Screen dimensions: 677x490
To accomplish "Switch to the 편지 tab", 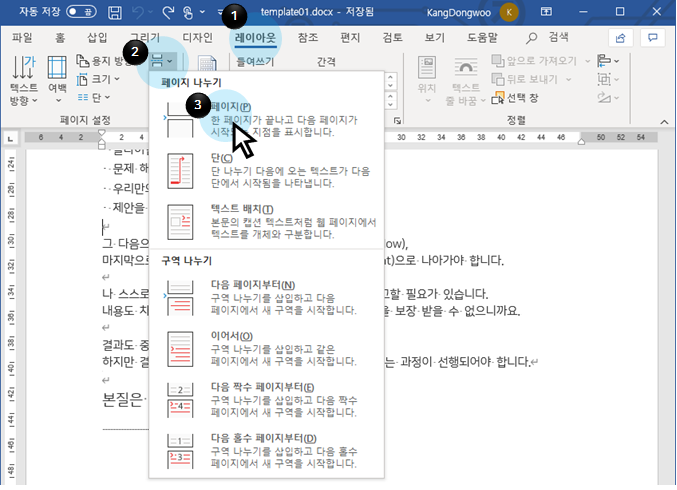I will (350, 38).
